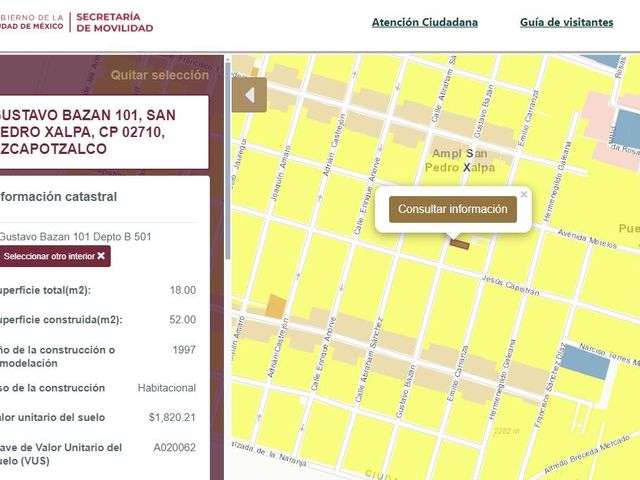Click the Joaquín Amaro street label
The width and height of the screenshot is (640, 480).
(x=281, y=174)
